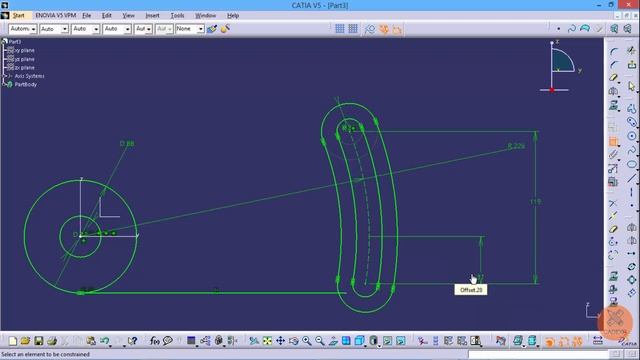Click the New document icon
640x360 pixels.
pyautogui.click(x=13, y=341)
